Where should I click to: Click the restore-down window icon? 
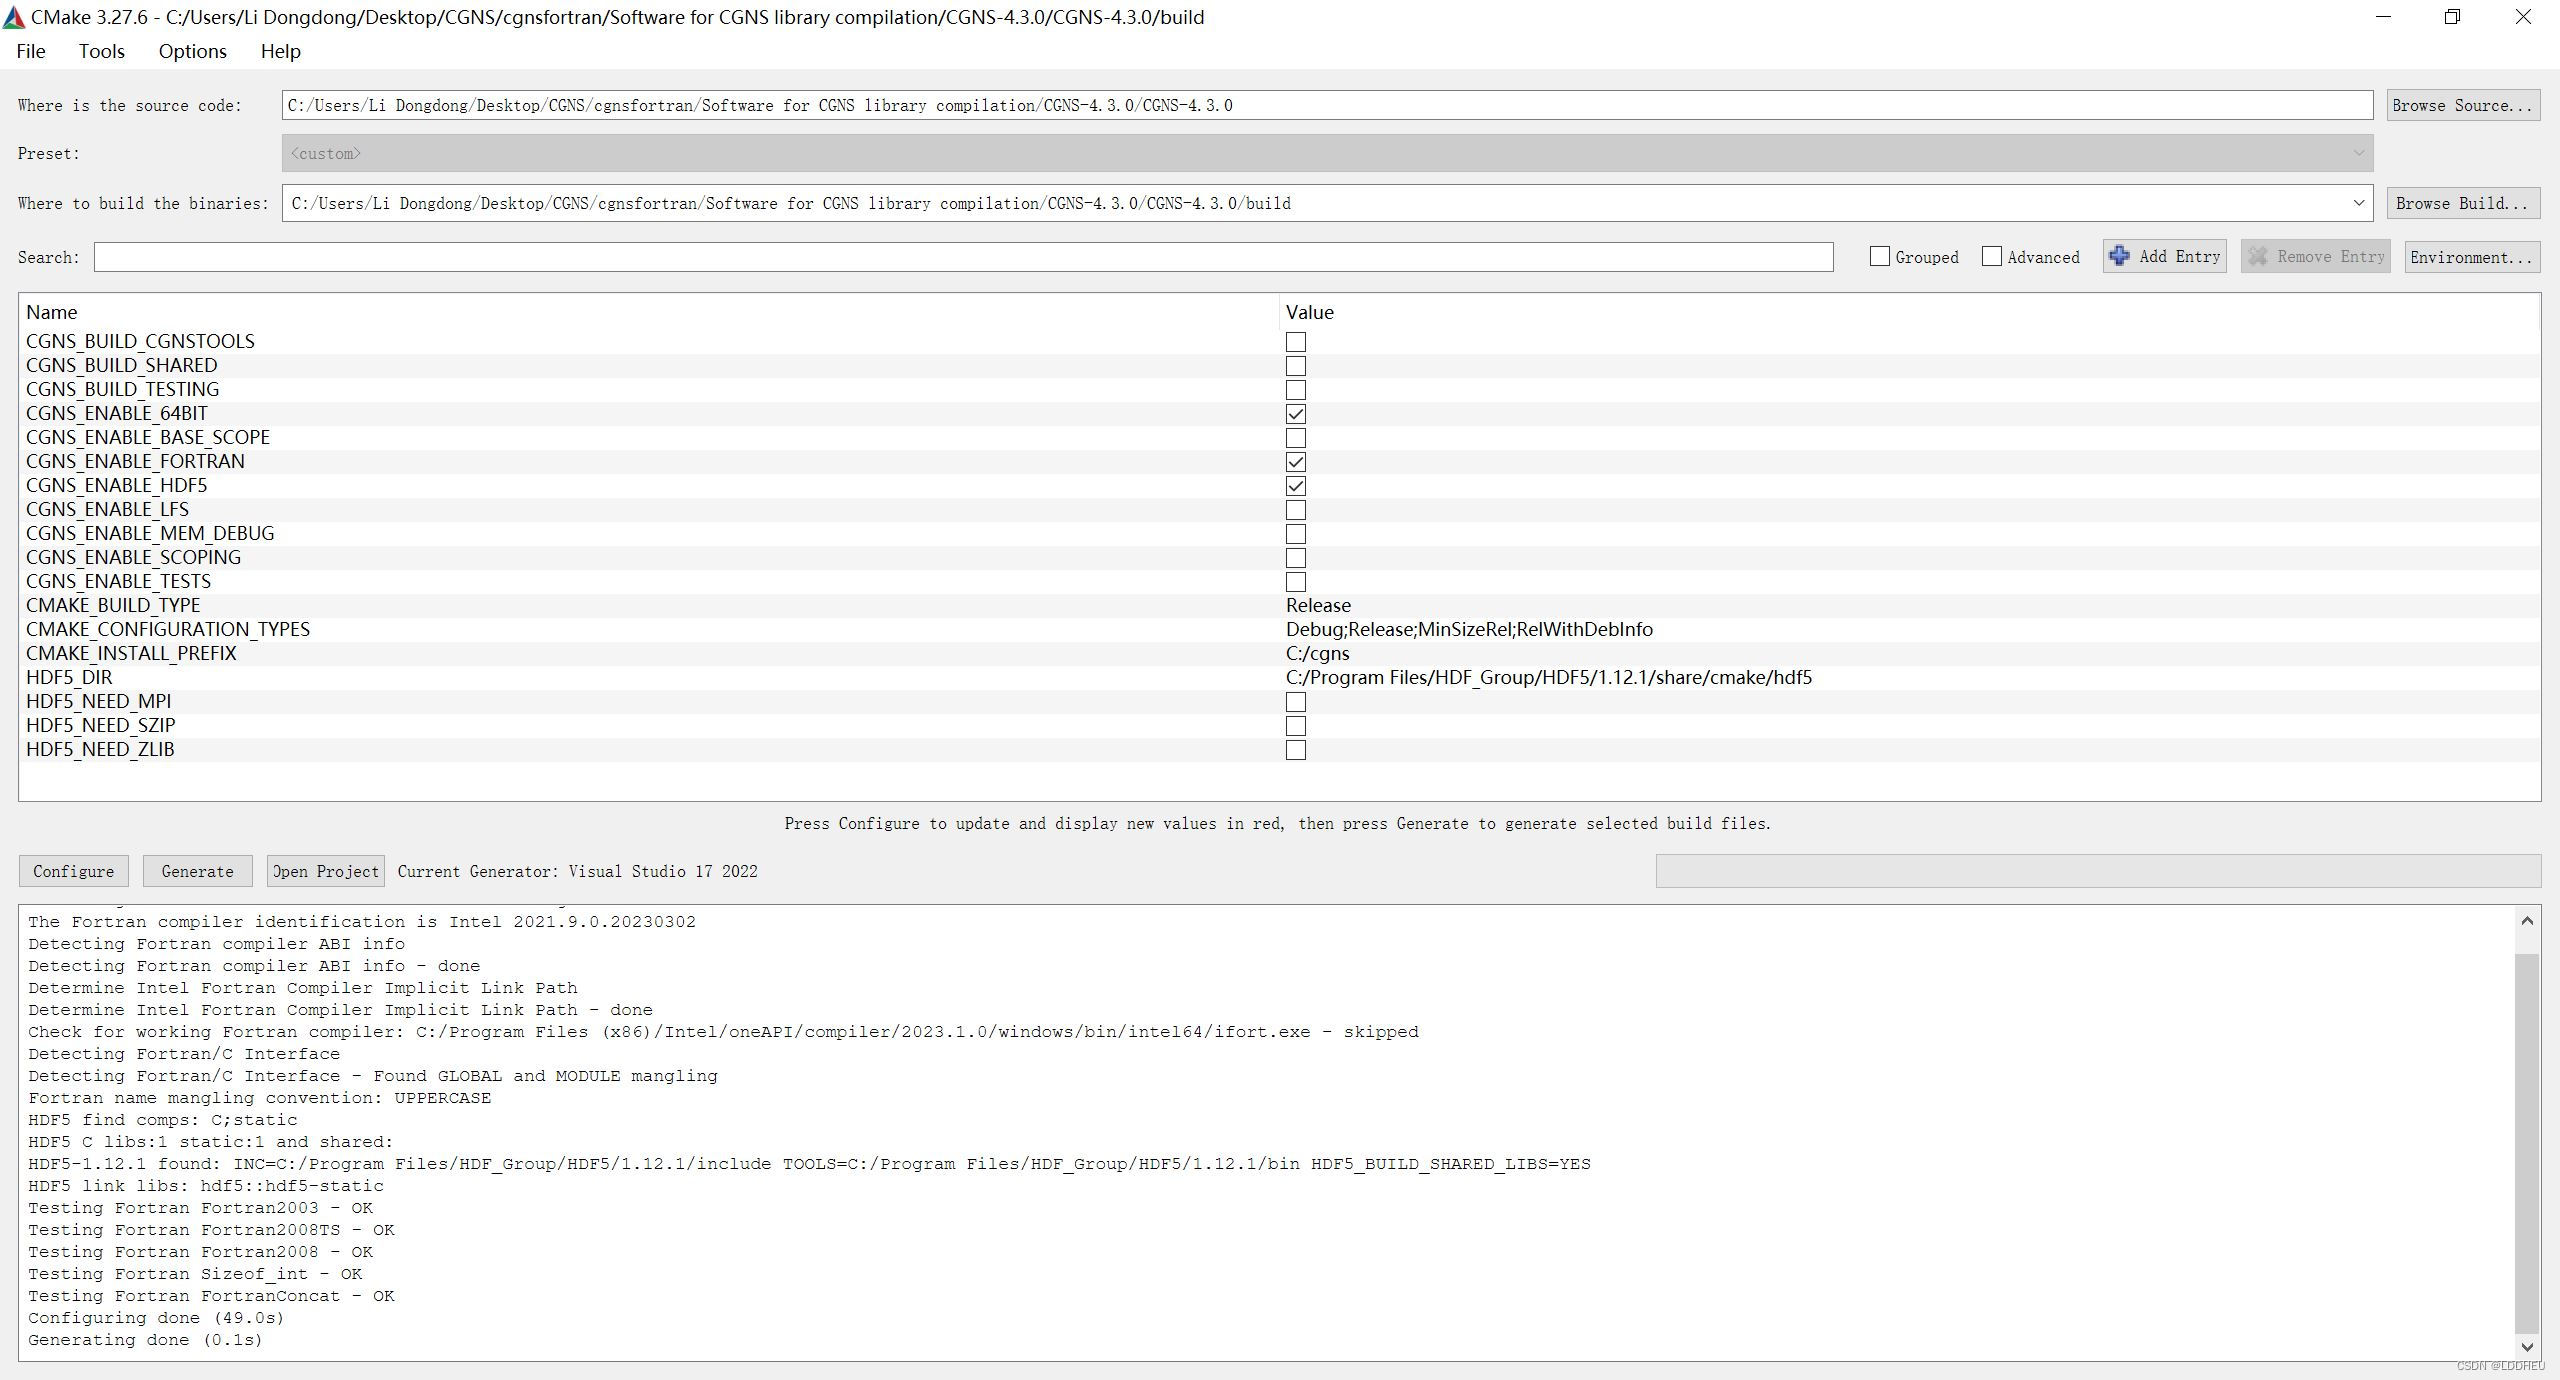tap(2452, 17)
